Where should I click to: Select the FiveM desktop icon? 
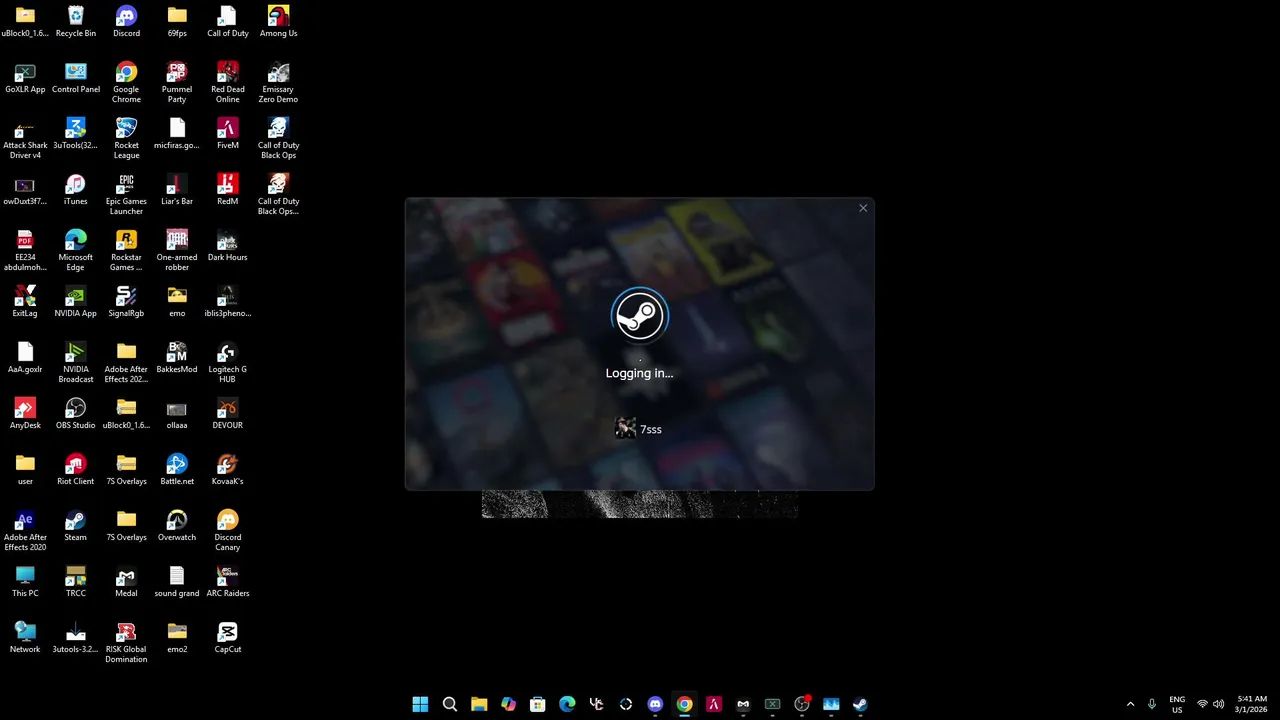pos(228,133)
